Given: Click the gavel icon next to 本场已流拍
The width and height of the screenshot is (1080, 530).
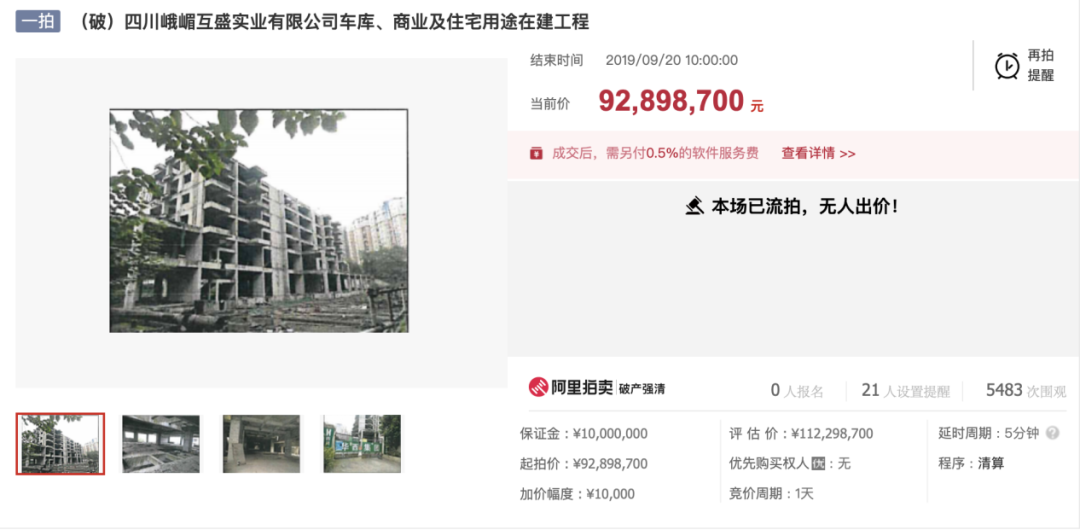Looking at the screenshot, I should point(694,206).
